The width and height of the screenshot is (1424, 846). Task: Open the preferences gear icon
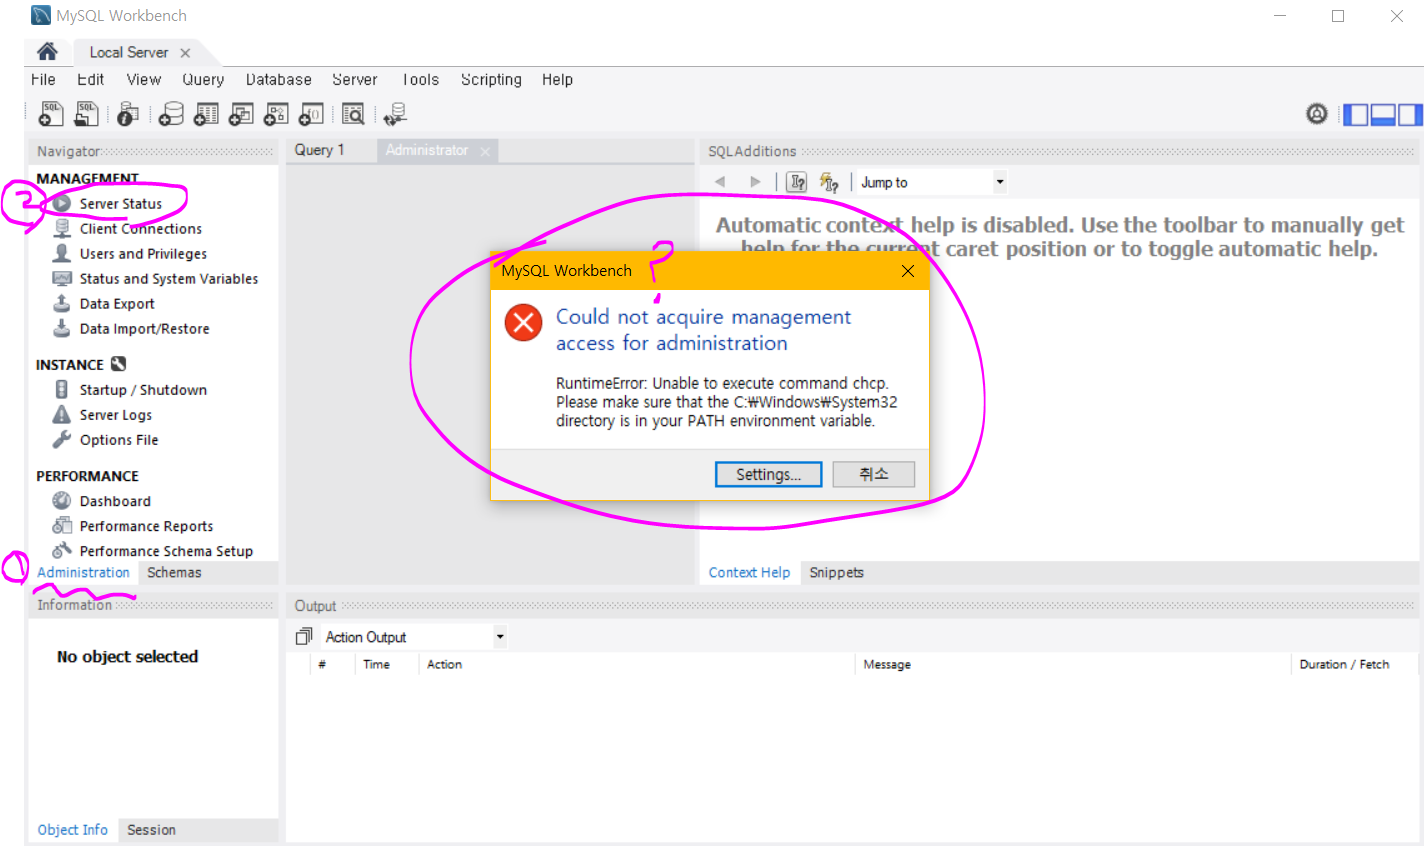tap(1317, 114)
